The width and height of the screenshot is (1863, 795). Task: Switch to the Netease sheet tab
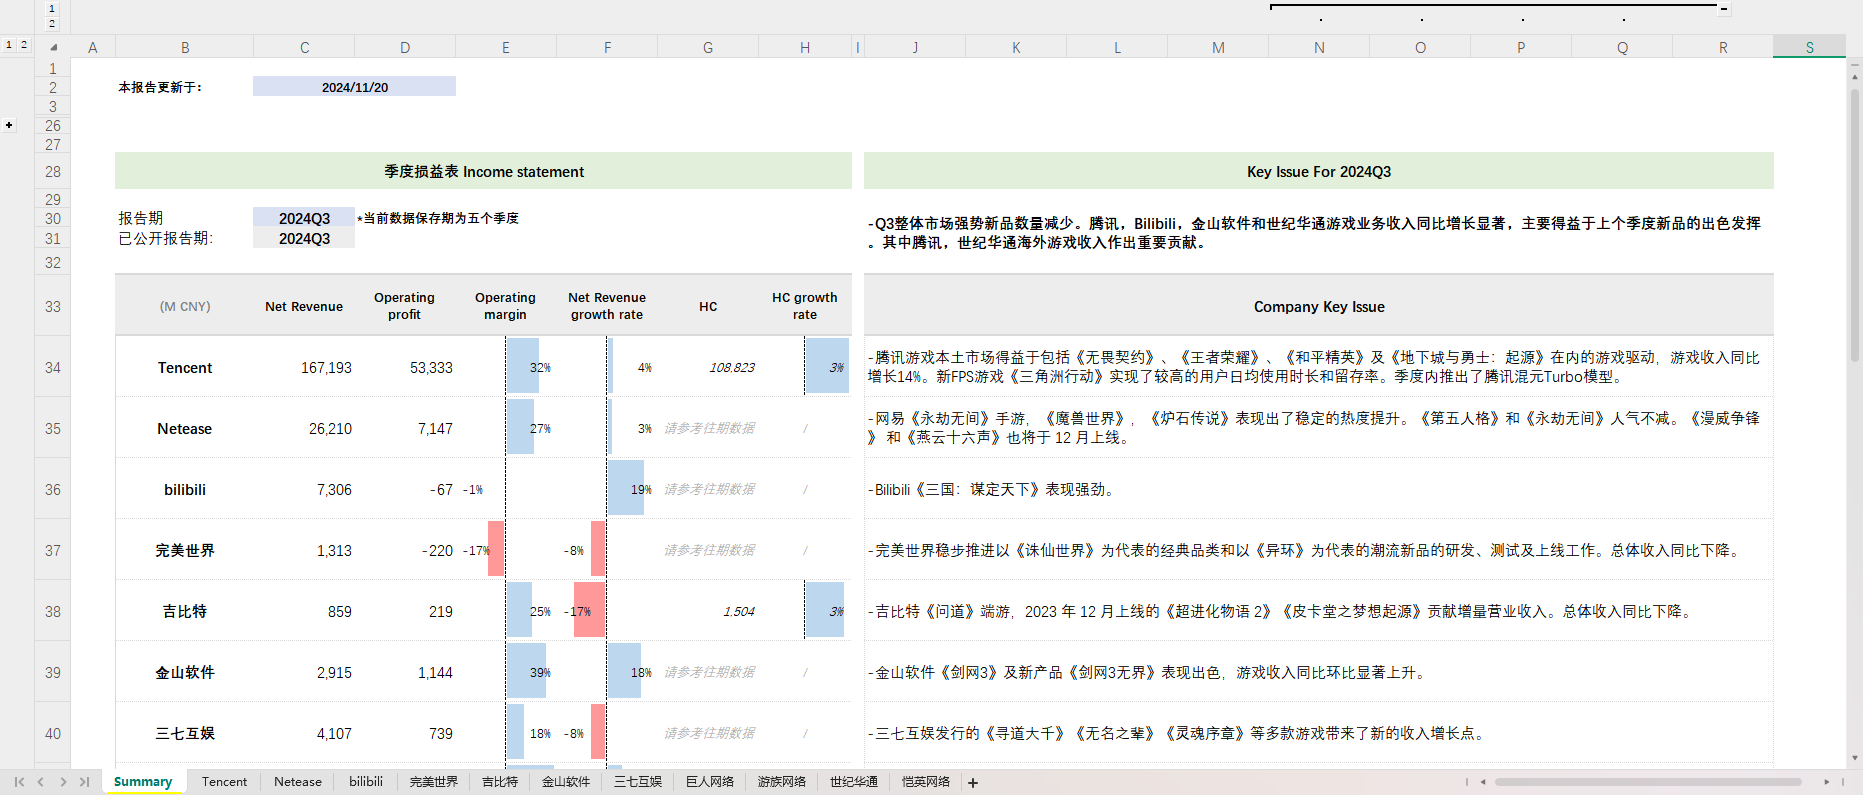[298, 782]
